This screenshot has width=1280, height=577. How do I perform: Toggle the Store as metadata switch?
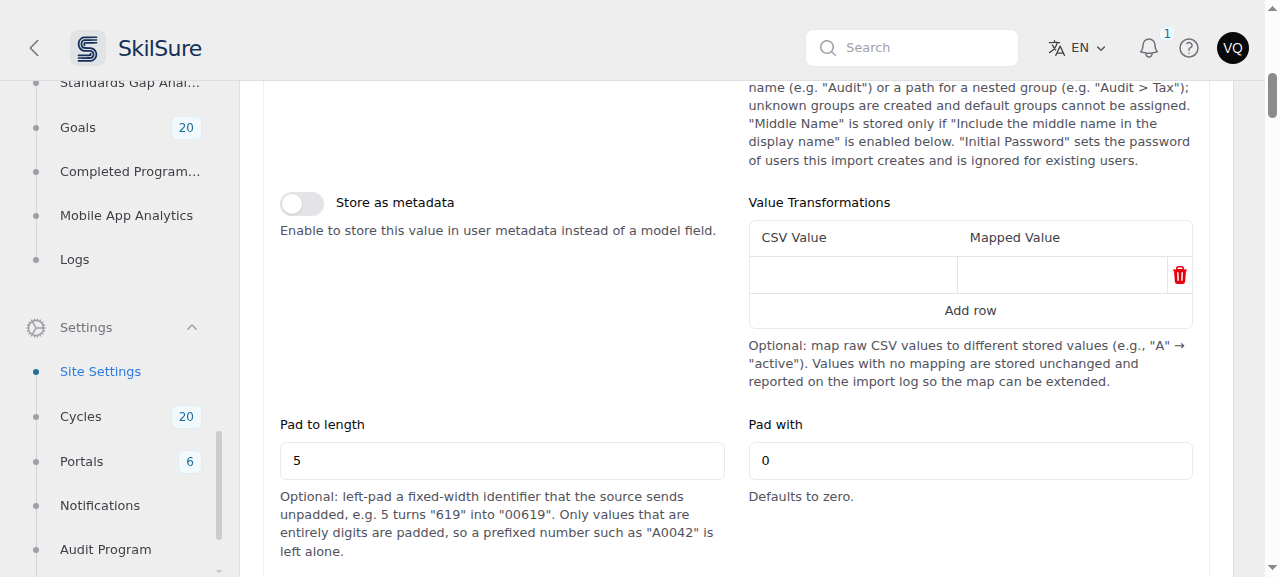pyautogui.click(x=302, y=204)
